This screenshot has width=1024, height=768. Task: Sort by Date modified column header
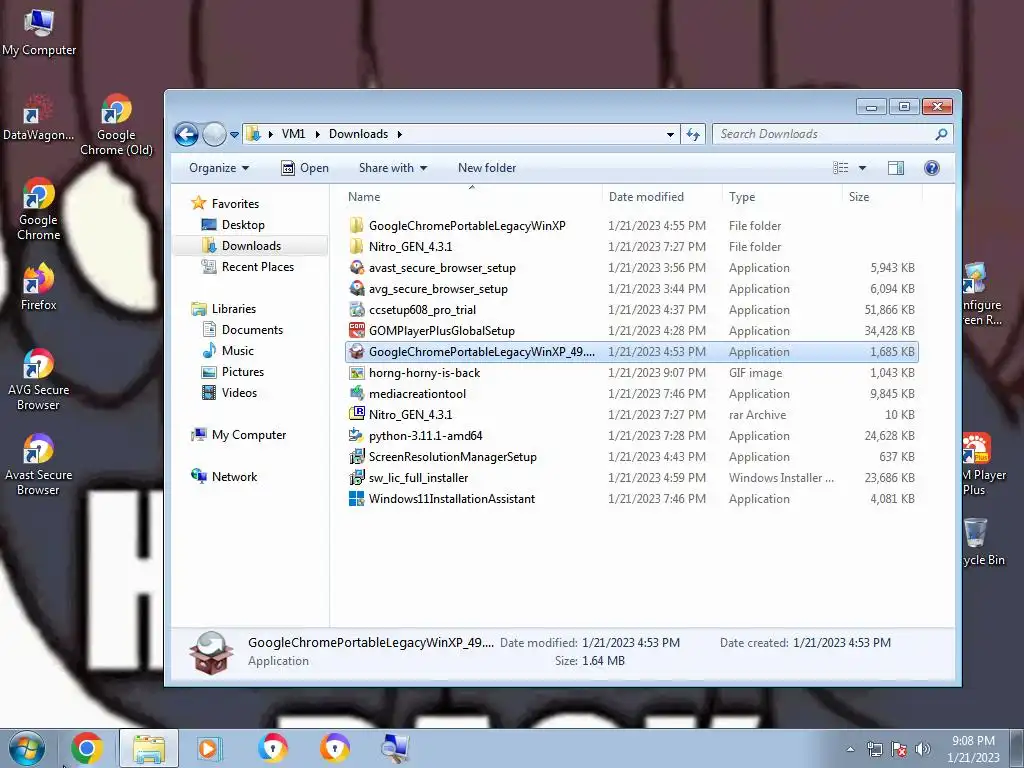pyautogui.click(x=662, y=197)
